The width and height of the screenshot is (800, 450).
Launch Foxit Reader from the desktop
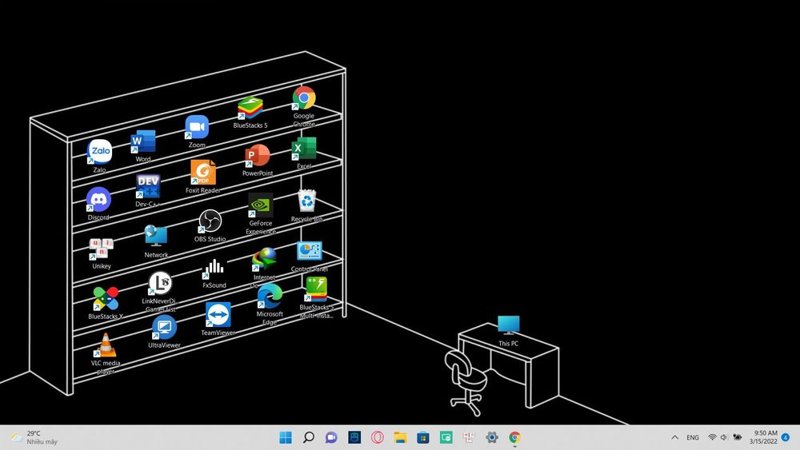(x=203, y=172)
